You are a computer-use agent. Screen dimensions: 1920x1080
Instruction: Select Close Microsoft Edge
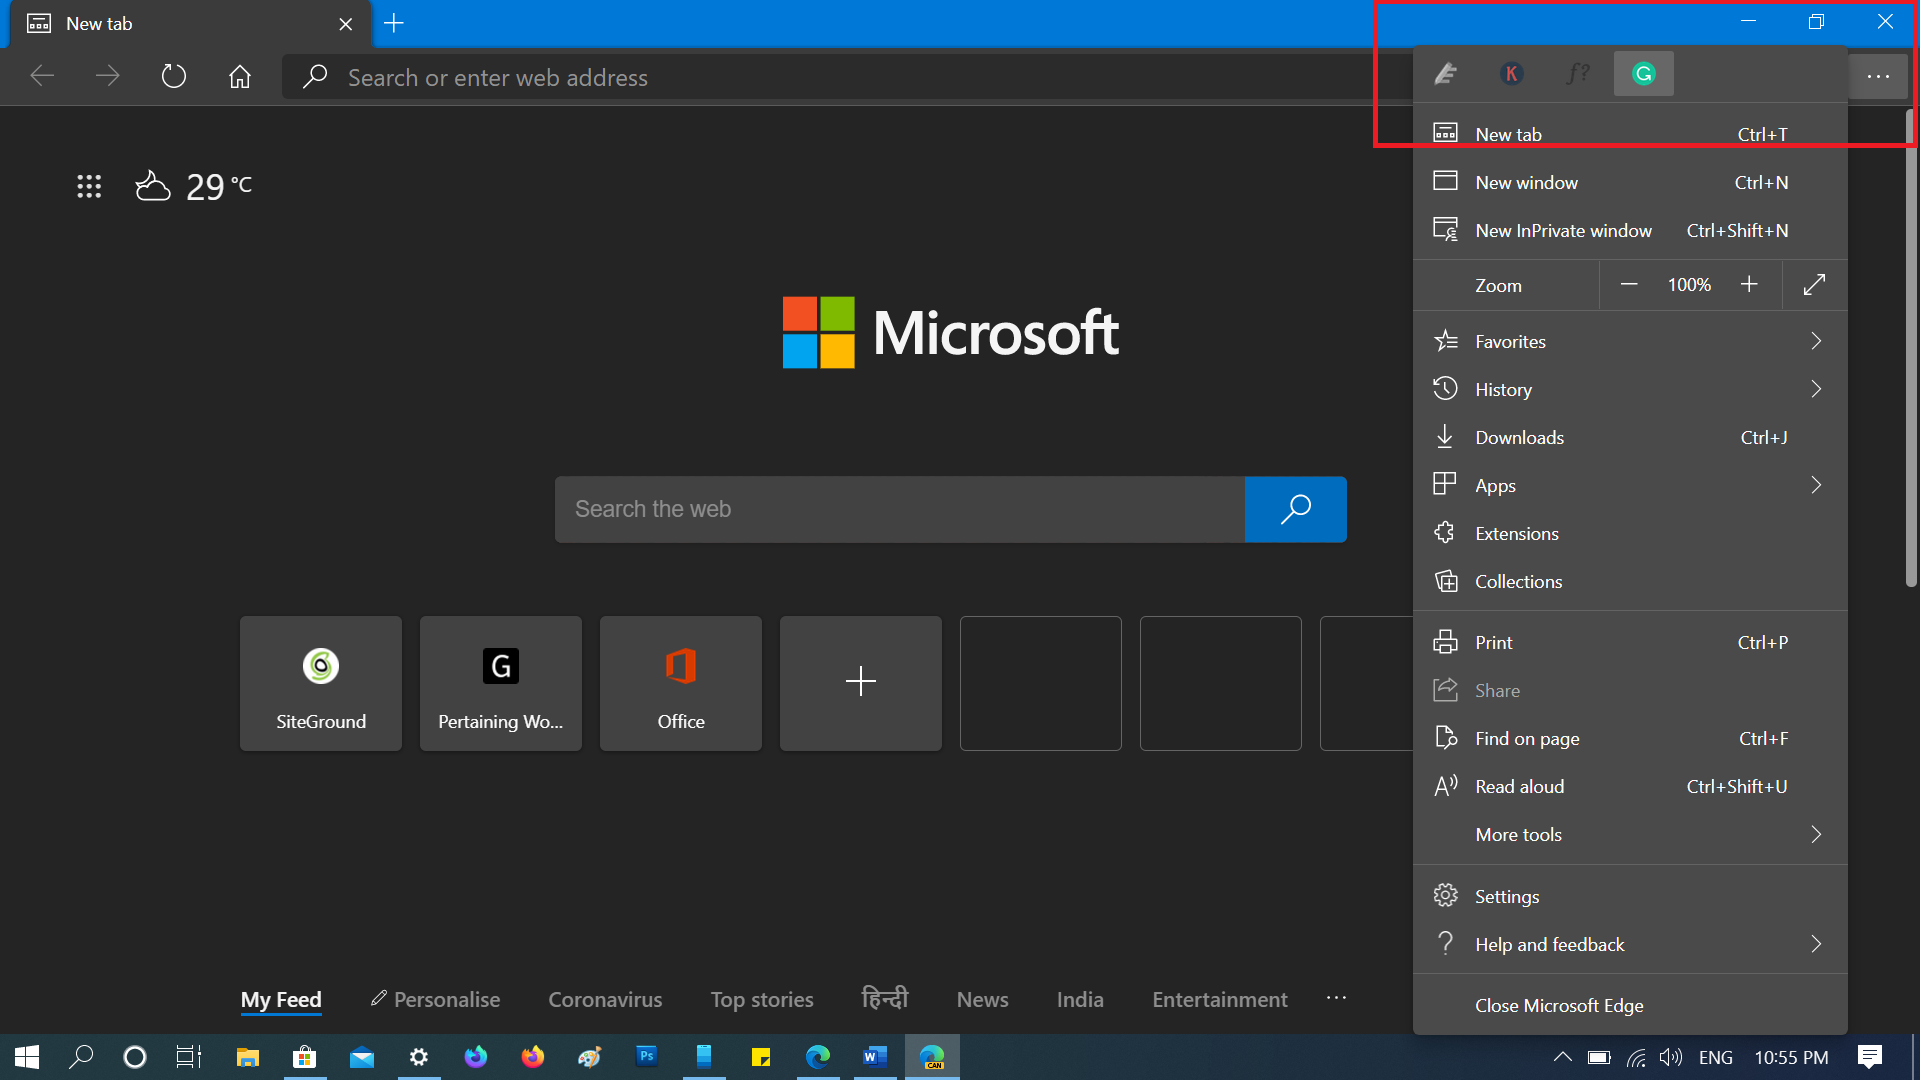(1558, 1005)
